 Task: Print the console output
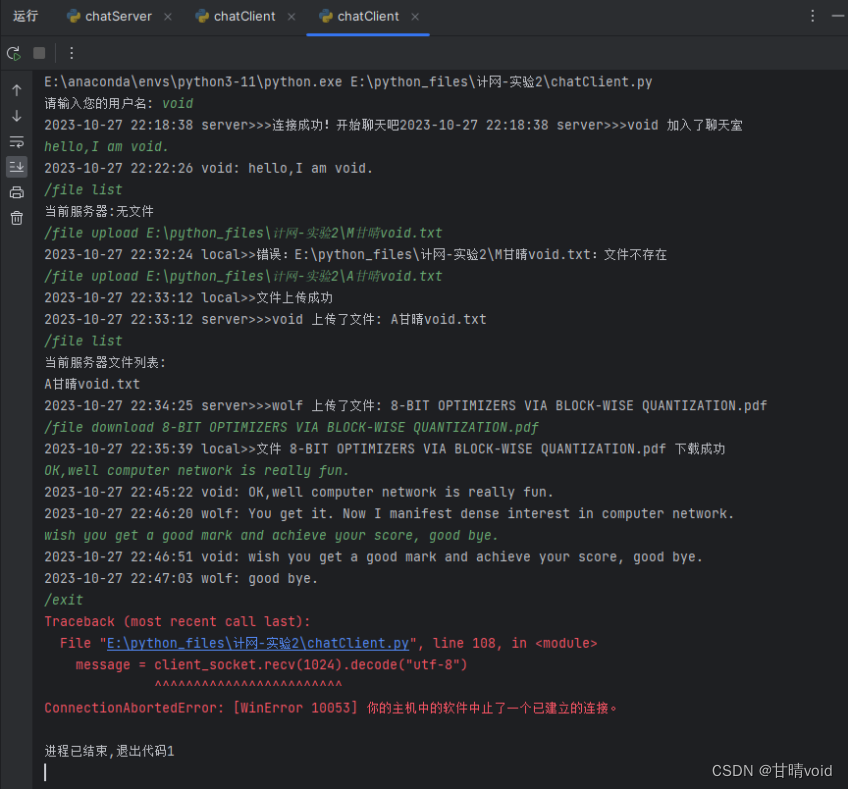click(16, 192)
